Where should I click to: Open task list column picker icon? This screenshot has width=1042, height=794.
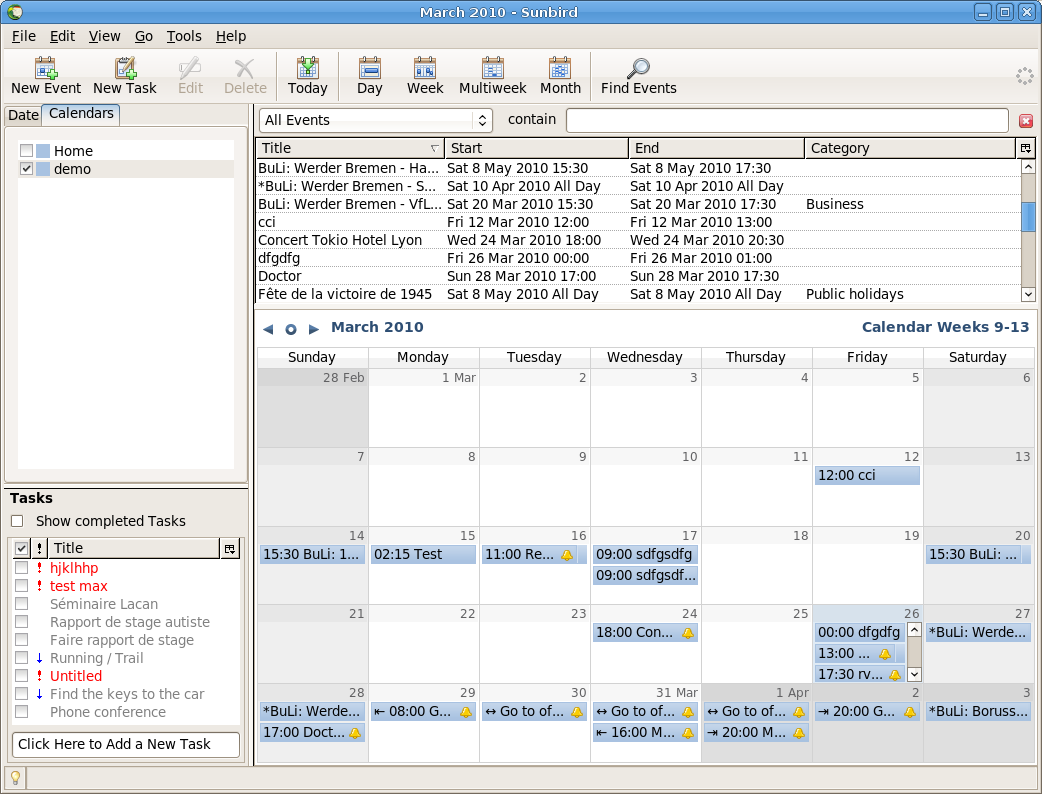point(230,549)
